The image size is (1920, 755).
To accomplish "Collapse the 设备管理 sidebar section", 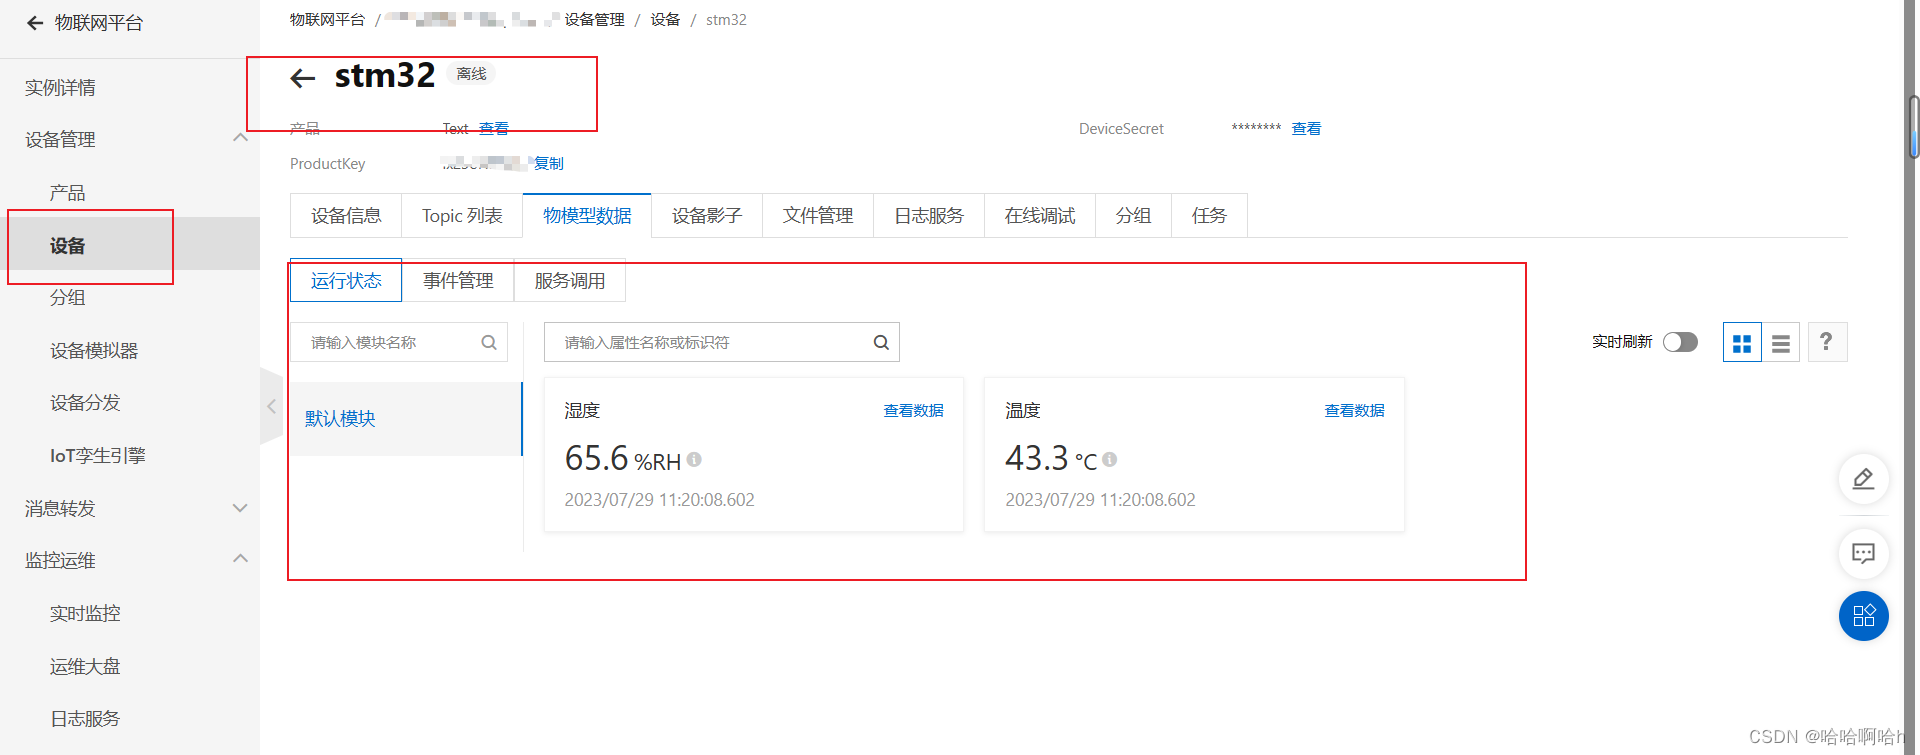I will [x=240, y=138].
